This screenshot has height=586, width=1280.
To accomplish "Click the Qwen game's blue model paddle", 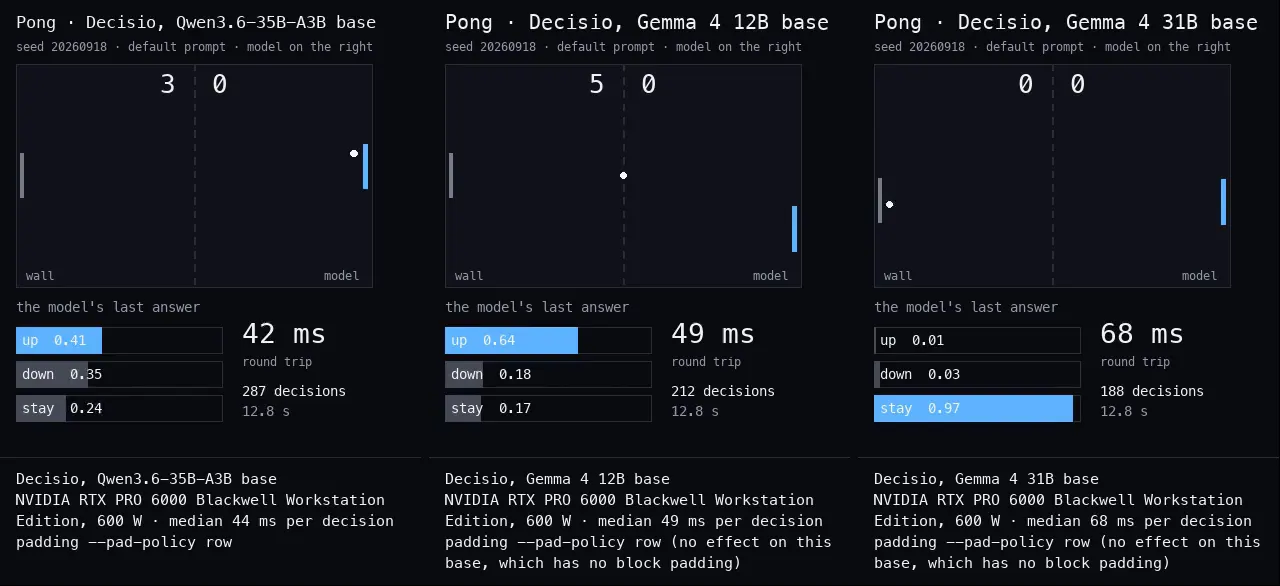I will pos(365,166).
